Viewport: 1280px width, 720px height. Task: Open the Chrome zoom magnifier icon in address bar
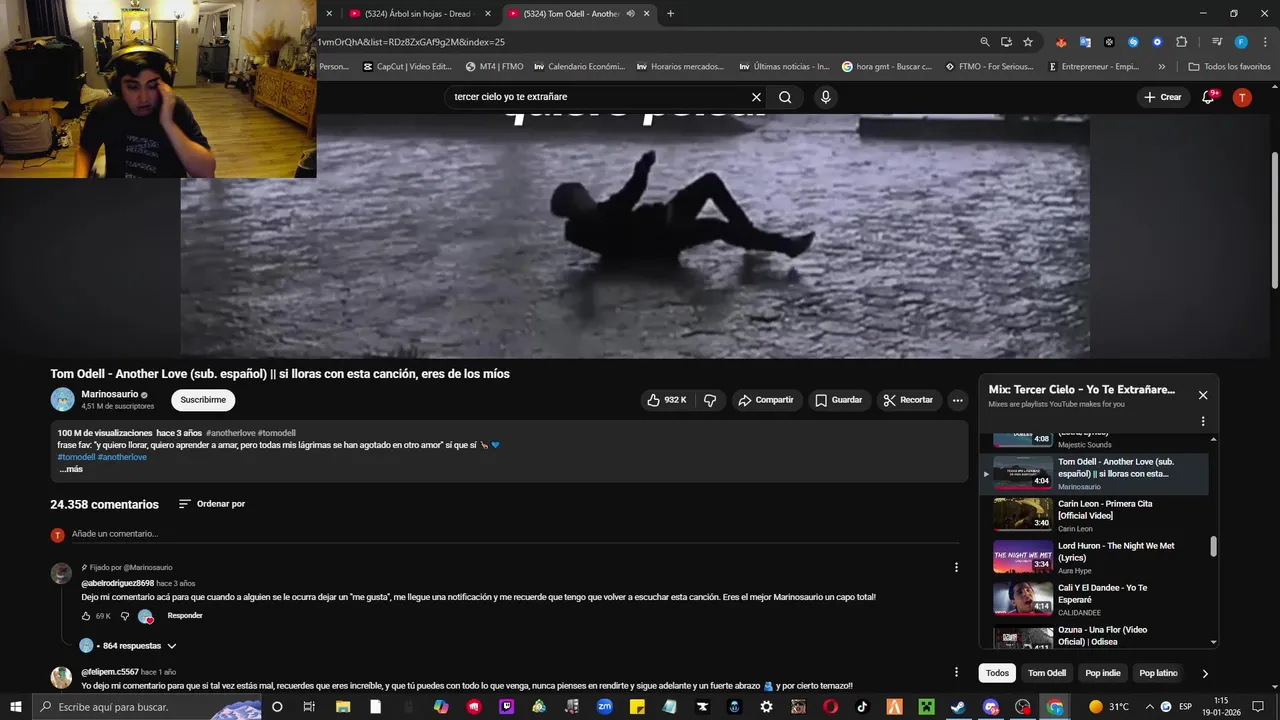pos(985,42)
